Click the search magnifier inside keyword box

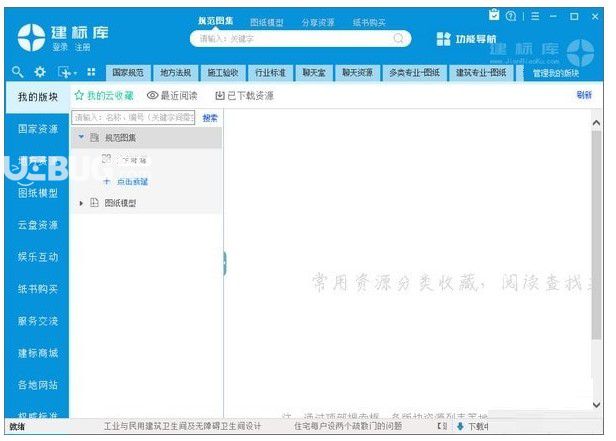coord(398,38)
